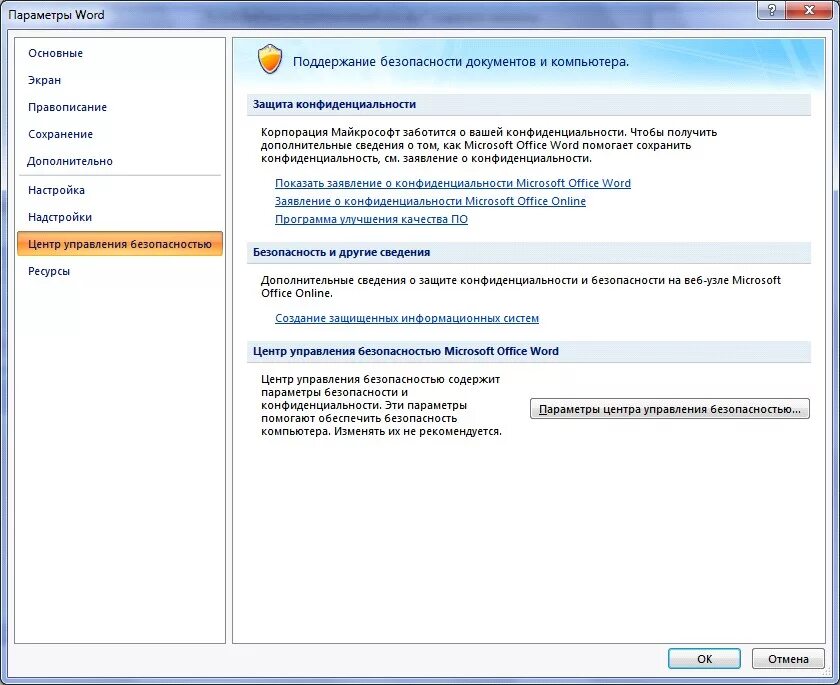Click the help question mark button
The image size is (840, 685).
pos(772,10)
